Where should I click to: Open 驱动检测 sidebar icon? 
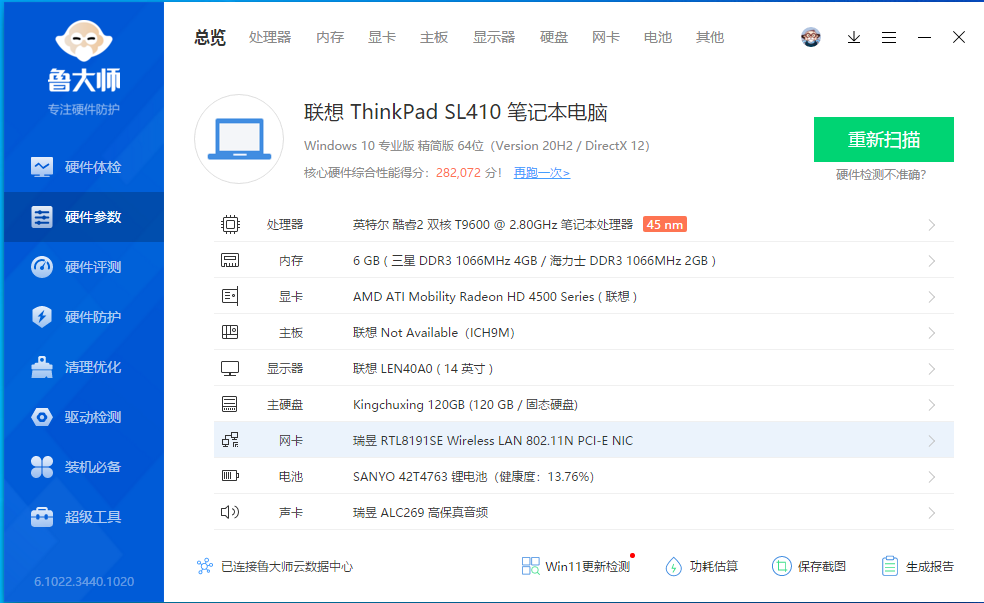click(42, 417)
